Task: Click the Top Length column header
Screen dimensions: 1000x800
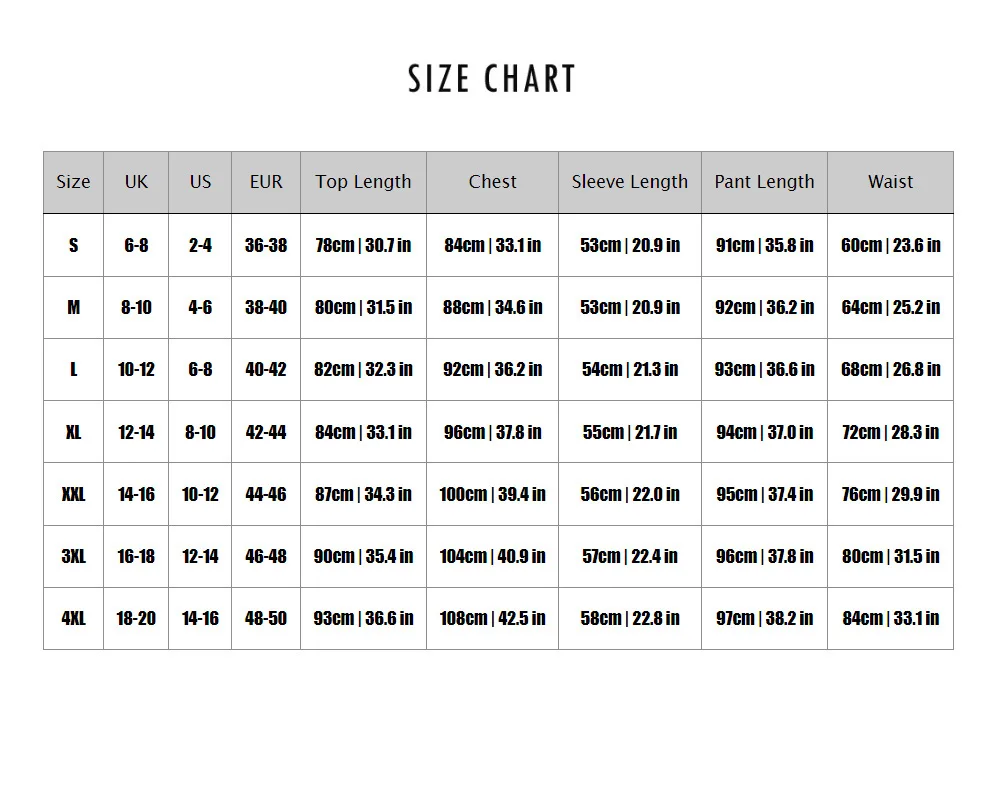Action: point(363,182)
